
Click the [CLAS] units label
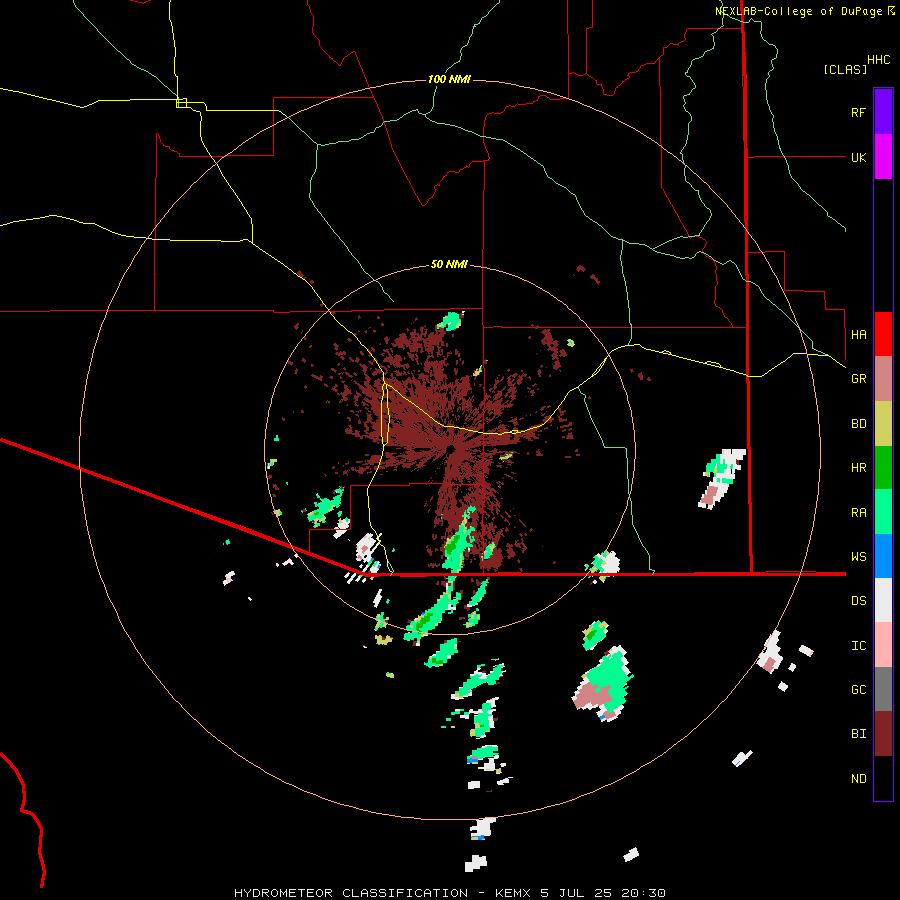(845, 69)
